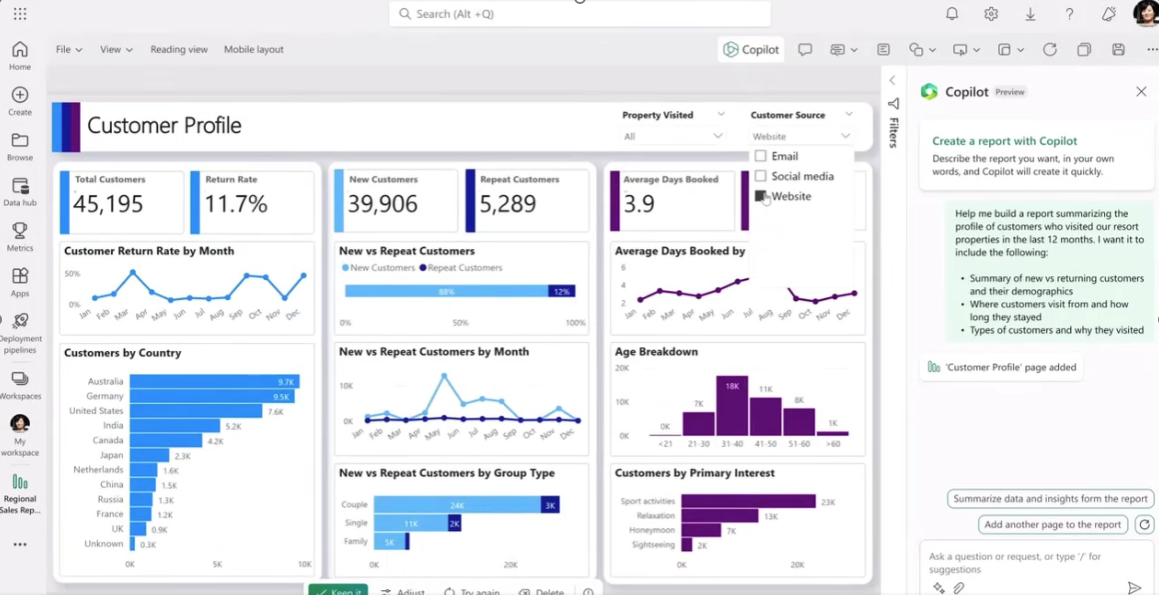Click the Copilot button in toolbar
This screenshot has width=1159, height=595.
click(x=751, y=50)
